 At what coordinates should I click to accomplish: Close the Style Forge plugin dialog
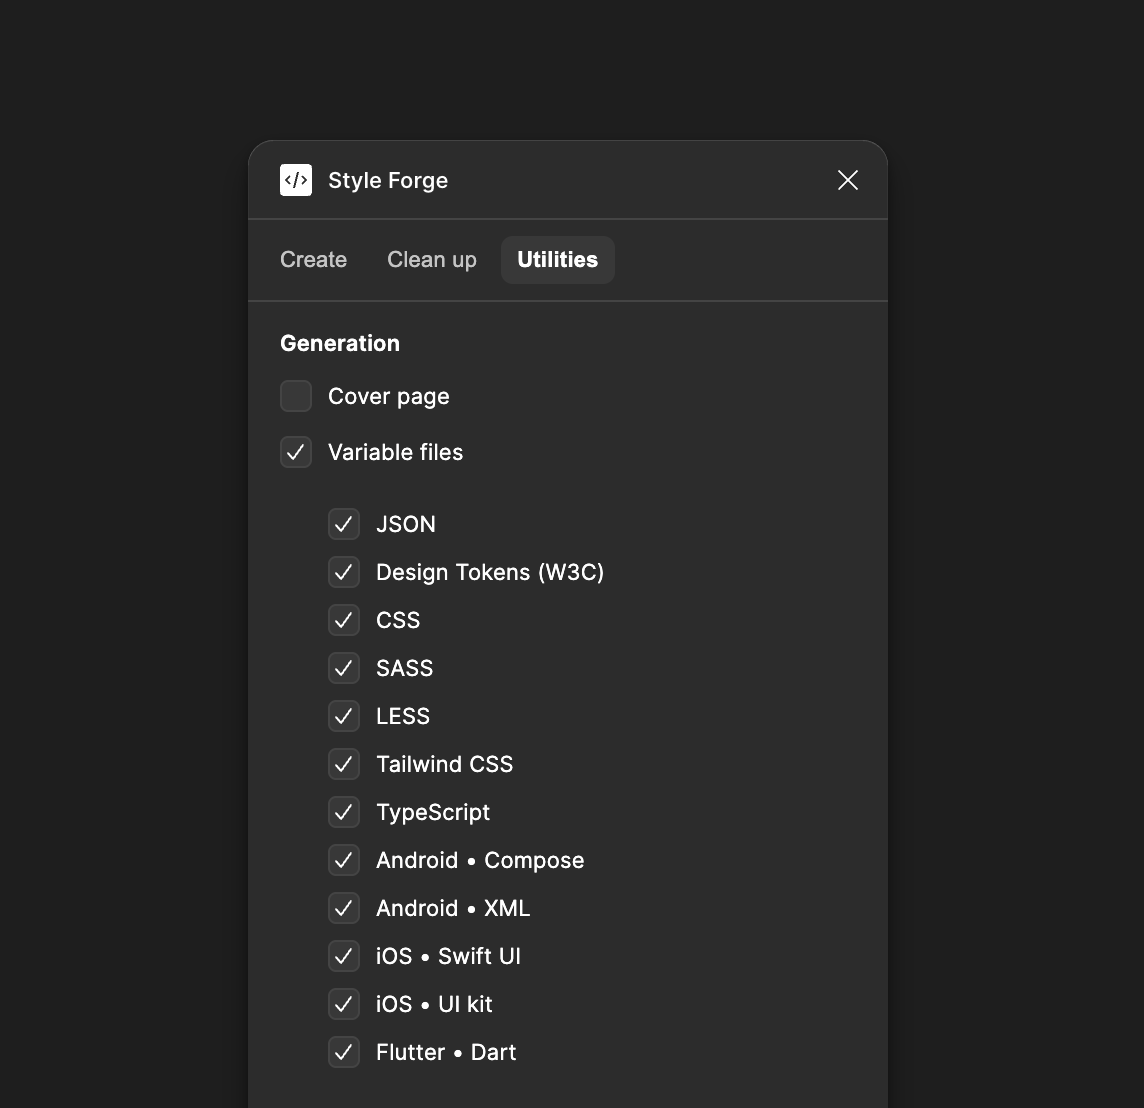pos(848,180)
